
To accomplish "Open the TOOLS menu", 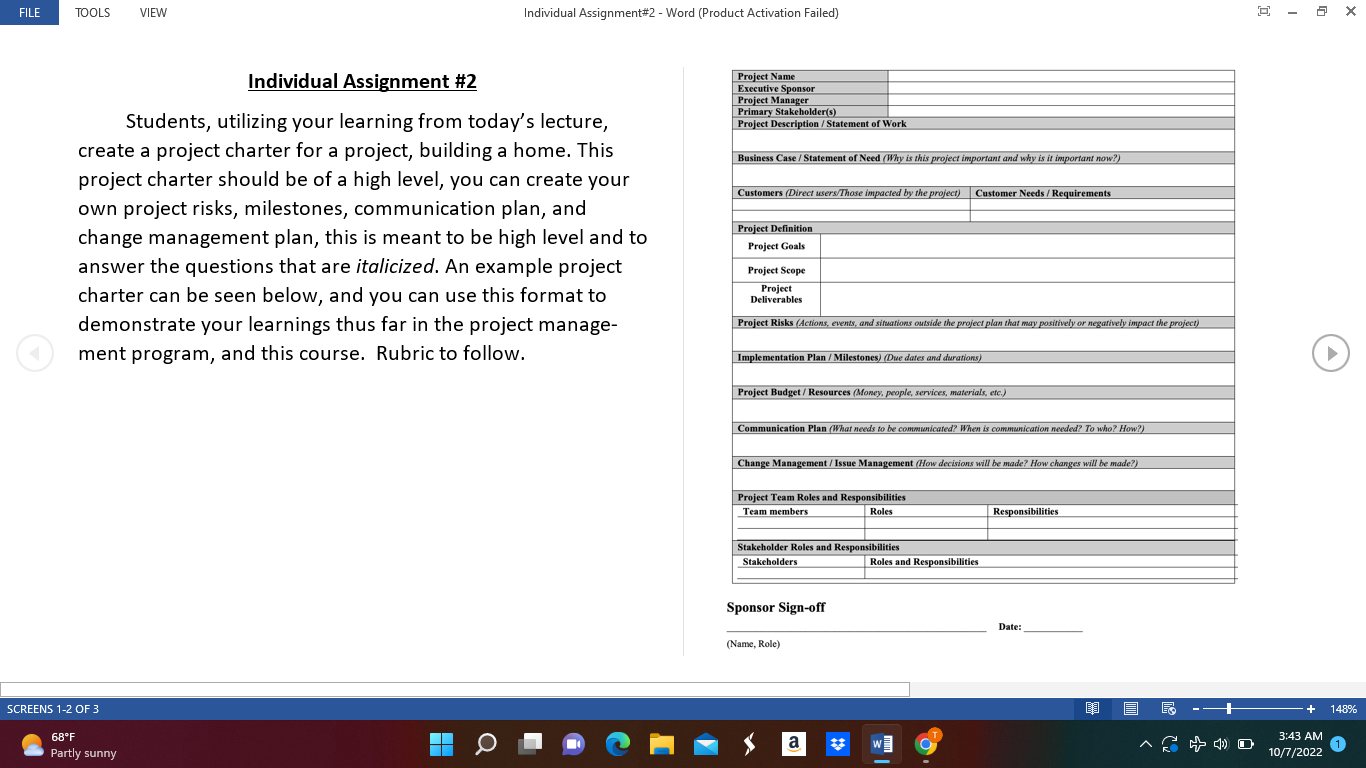I will tap(92, 12).
